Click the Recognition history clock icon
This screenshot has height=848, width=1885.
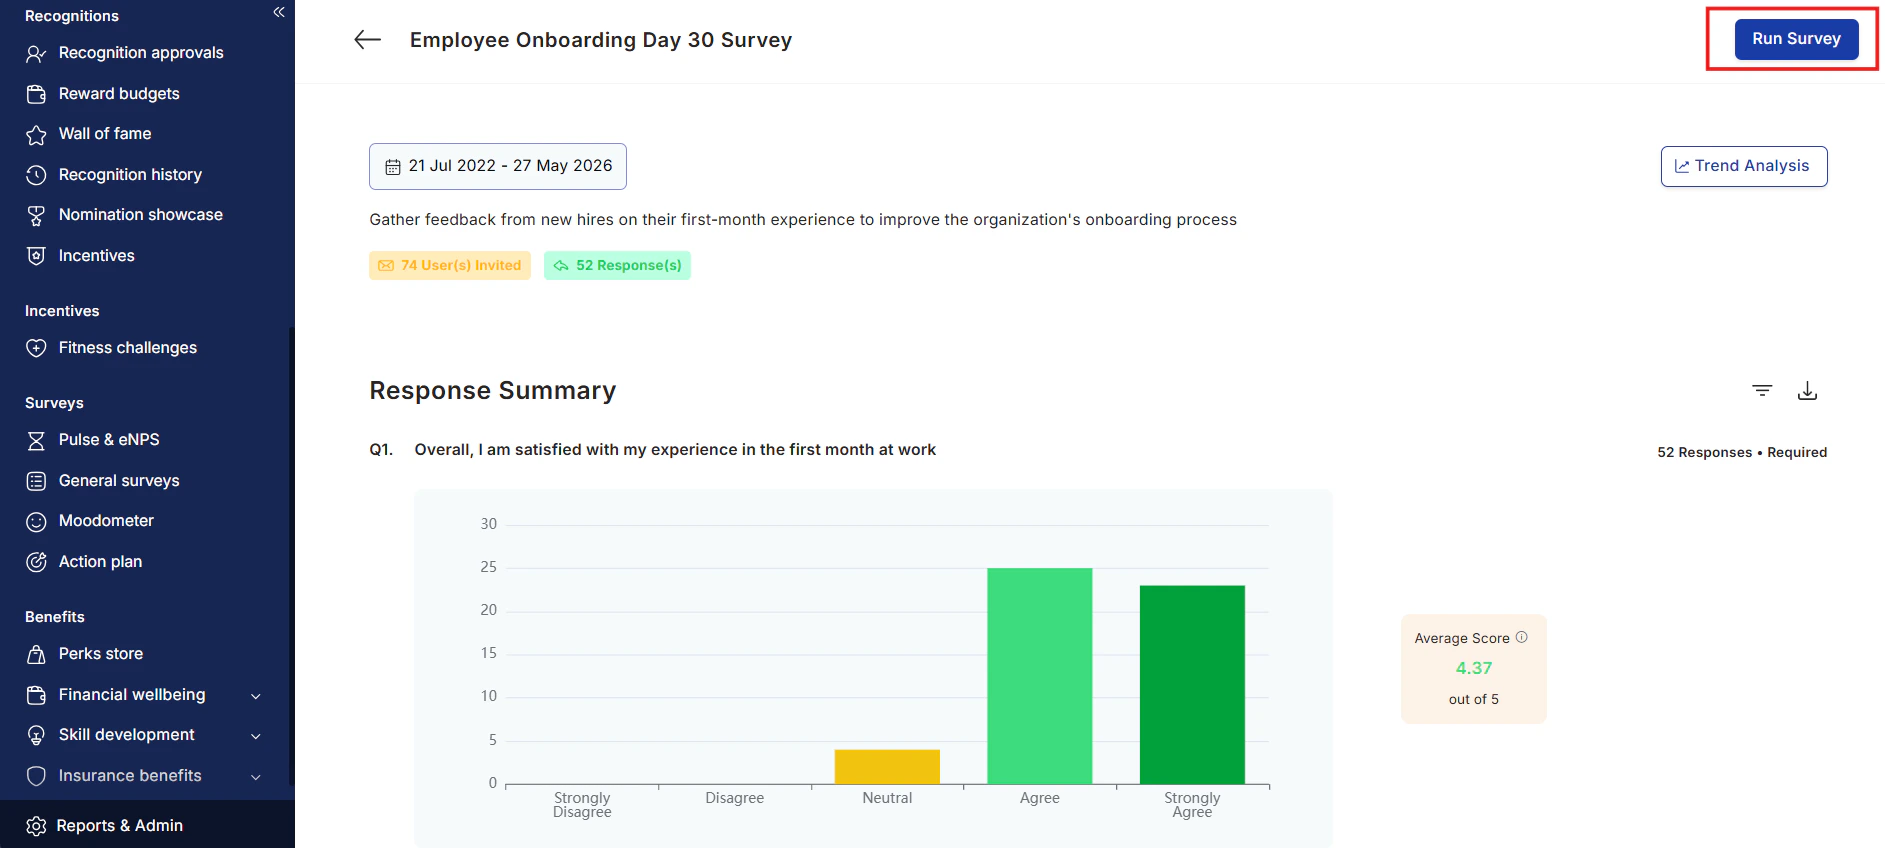[36, 175]
